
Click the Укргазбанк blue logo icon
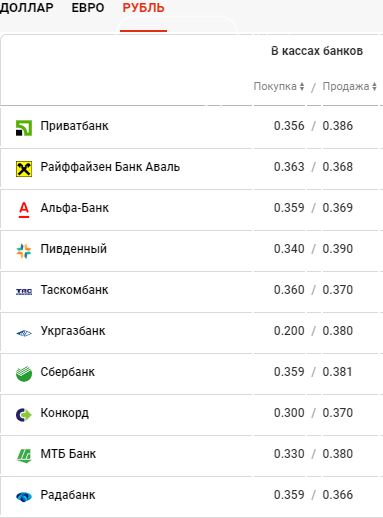[x=24, y=333]
